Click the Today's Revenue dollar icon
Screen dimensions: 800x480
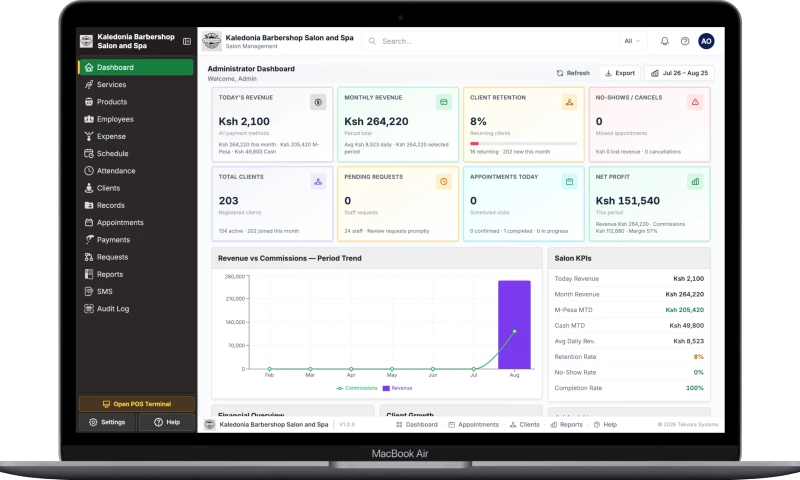tap(318, 102)
